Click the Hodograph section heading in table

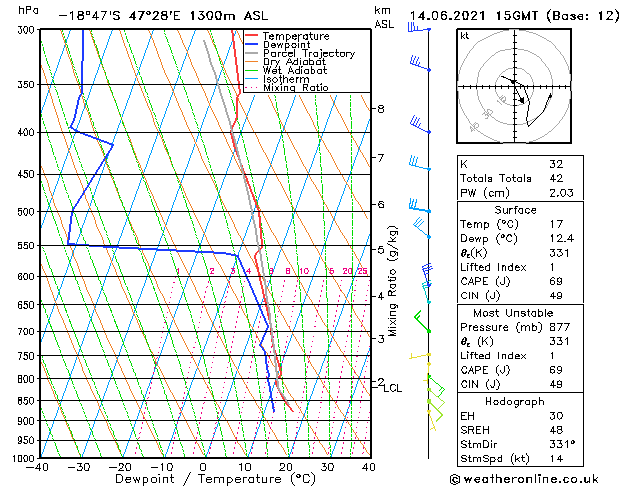pyautogui.click(x=515, y=402)
